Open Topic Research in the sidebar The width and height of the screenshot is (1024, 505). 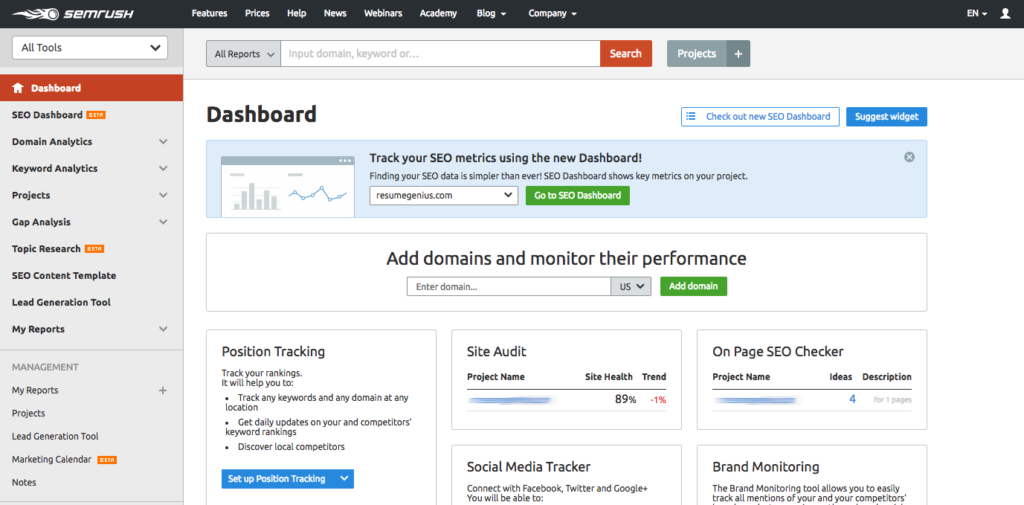(46, 249)
